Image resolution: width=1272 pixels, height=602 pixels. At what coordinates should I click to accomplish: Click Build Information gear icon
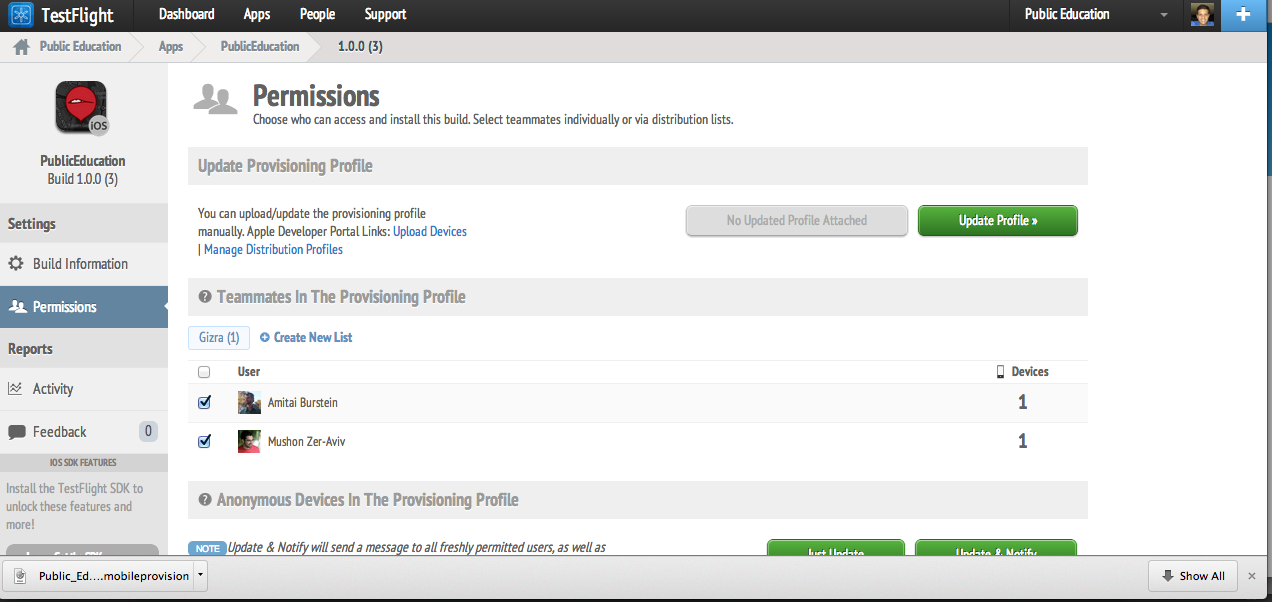(x=16, y=264)
